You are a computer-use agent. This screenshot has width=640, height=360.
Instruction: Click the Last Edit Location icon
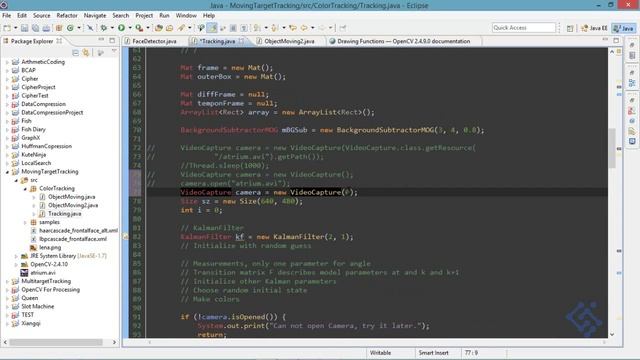293,28
